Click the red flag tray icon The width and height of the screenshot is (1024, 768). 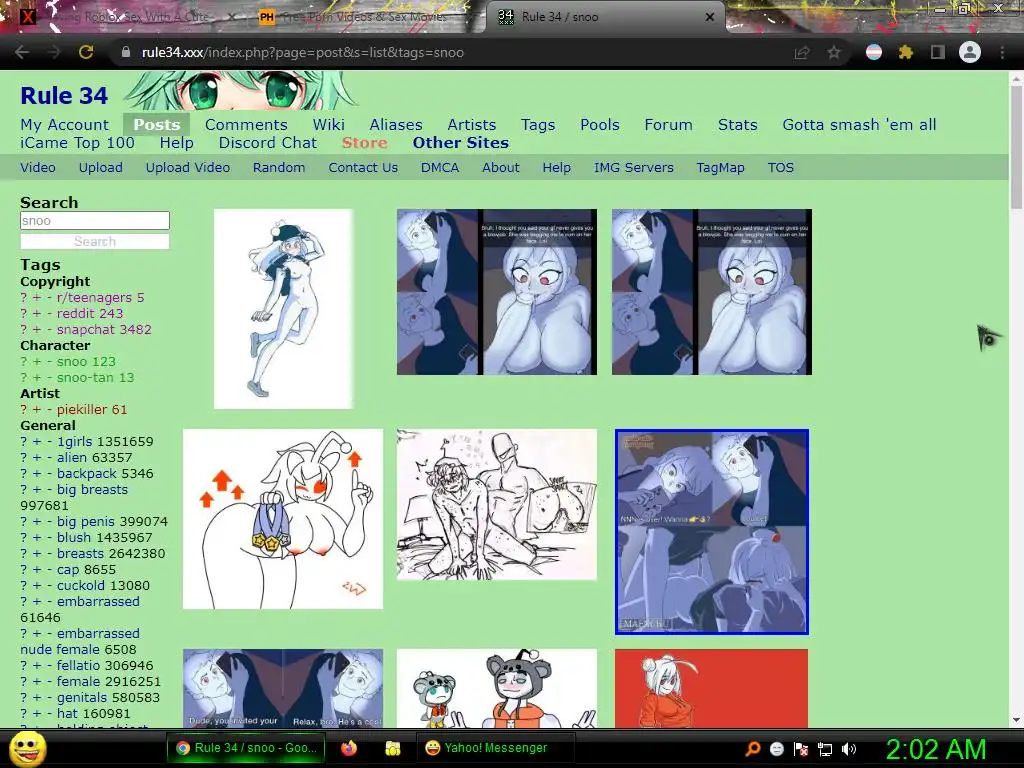tap(801, 749)
